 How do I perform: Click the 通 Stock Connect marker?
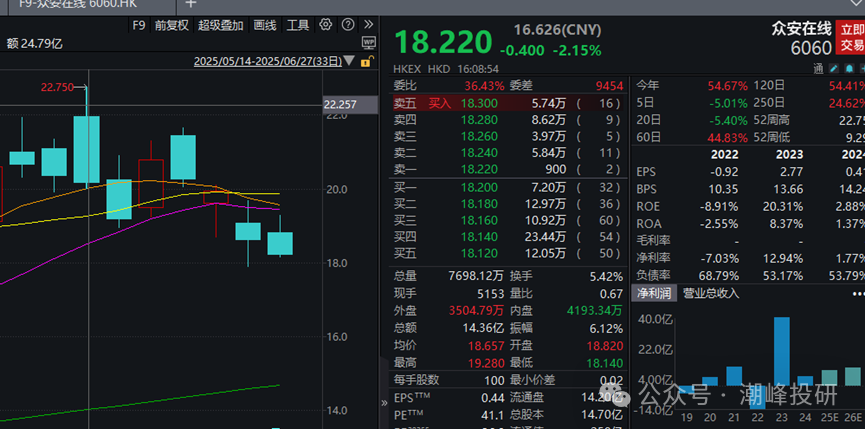pos(818,68)
